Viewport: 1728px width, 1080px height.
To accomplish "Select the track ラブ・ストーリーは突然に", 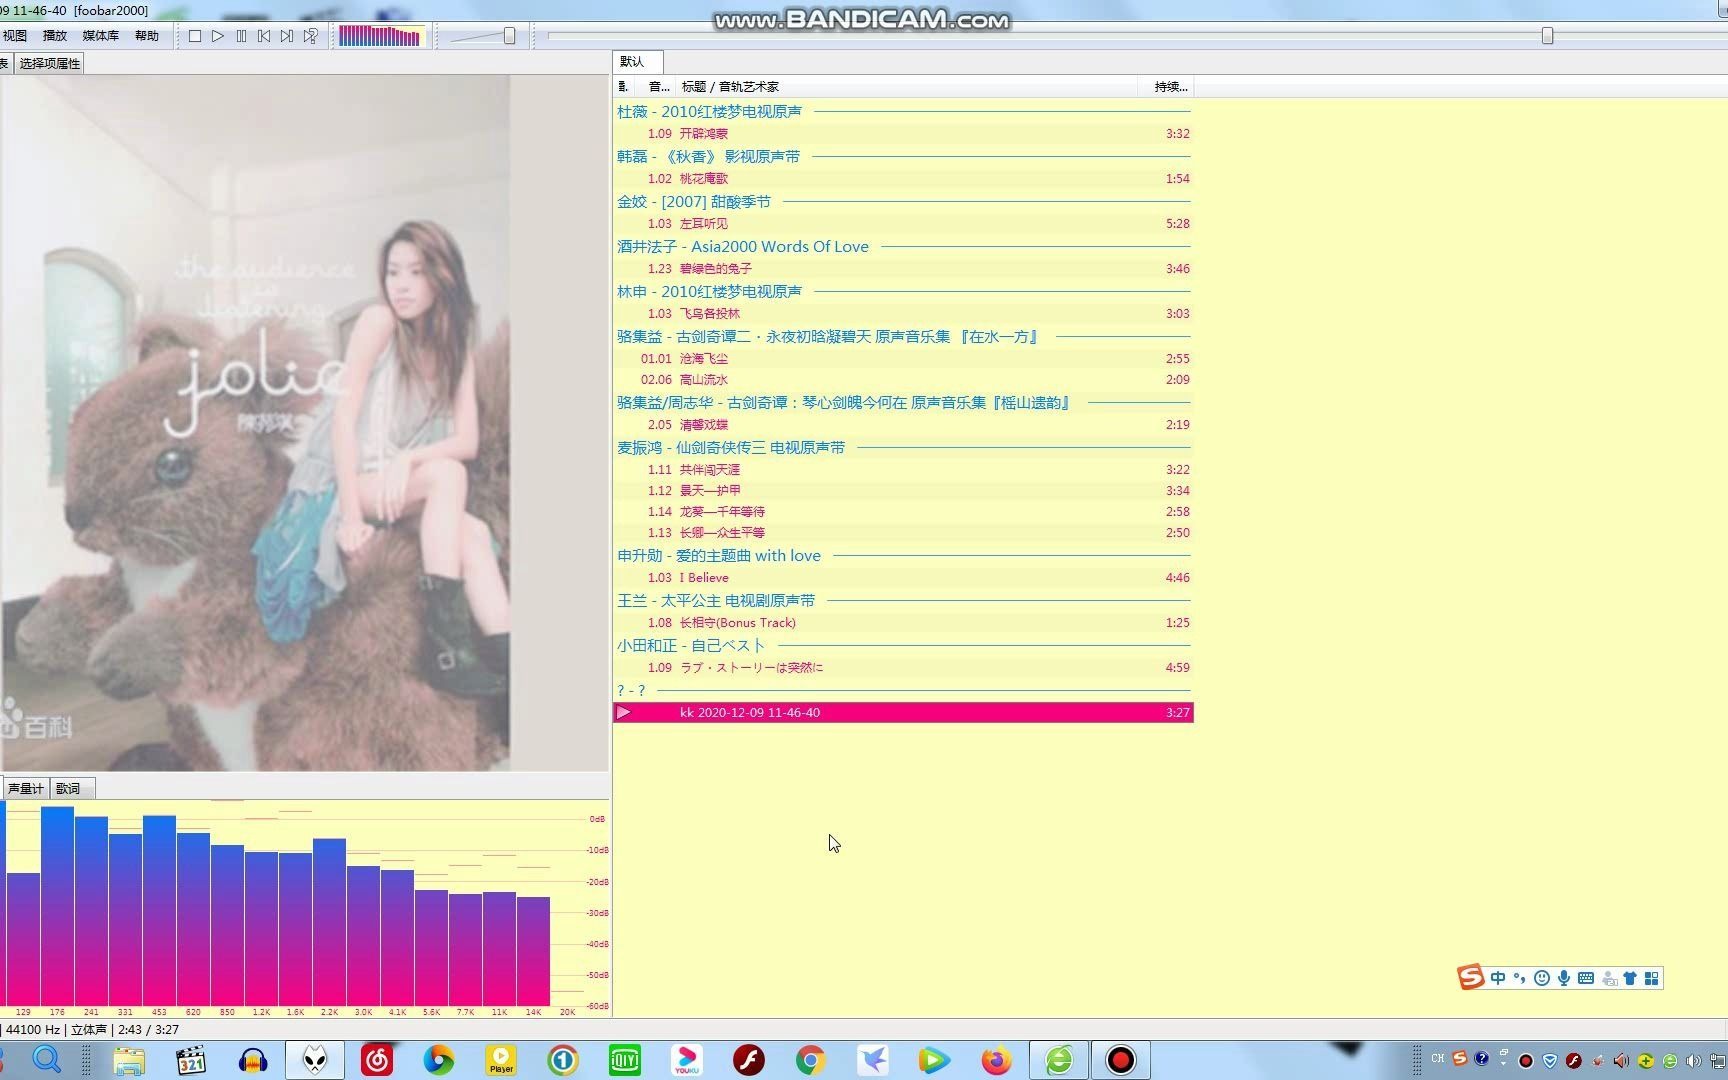I will click(x=903, y=667).
